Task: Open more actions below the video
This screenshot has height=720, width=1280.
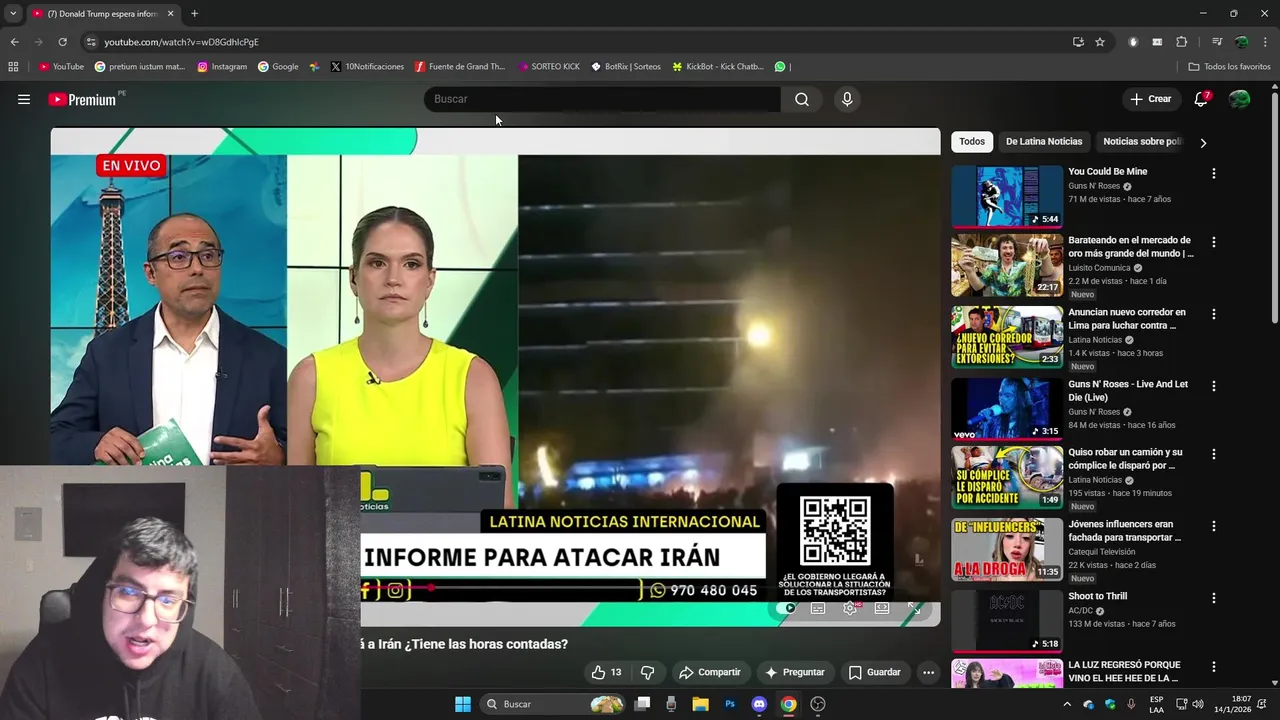Action: pyautogui.click(x=928, y=672)
